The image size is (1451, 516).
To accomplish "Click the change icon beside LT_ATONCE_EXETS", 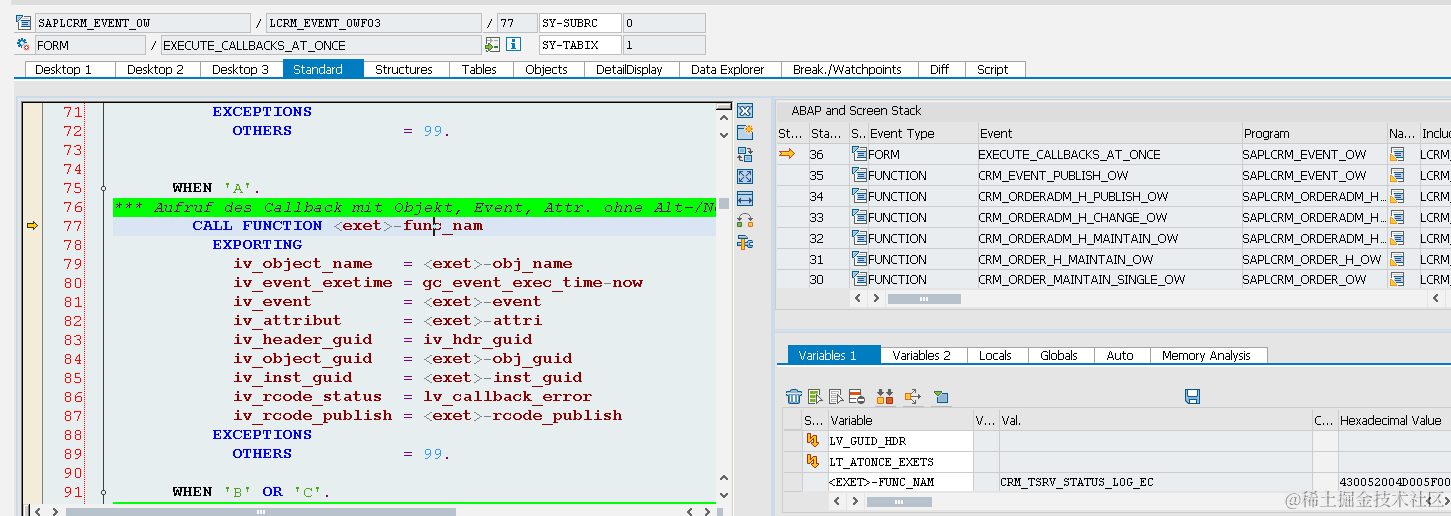I will [x=813, y=461].
